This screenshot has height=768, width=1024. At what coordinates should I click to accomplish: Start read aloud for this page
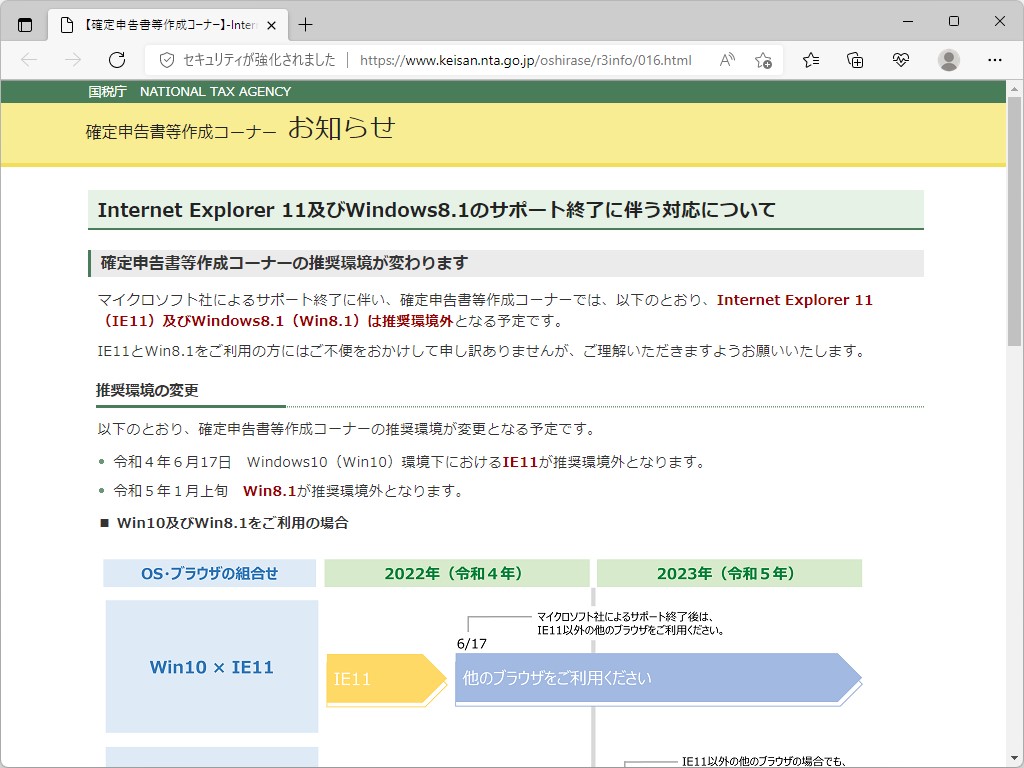(x=727, y=60)
